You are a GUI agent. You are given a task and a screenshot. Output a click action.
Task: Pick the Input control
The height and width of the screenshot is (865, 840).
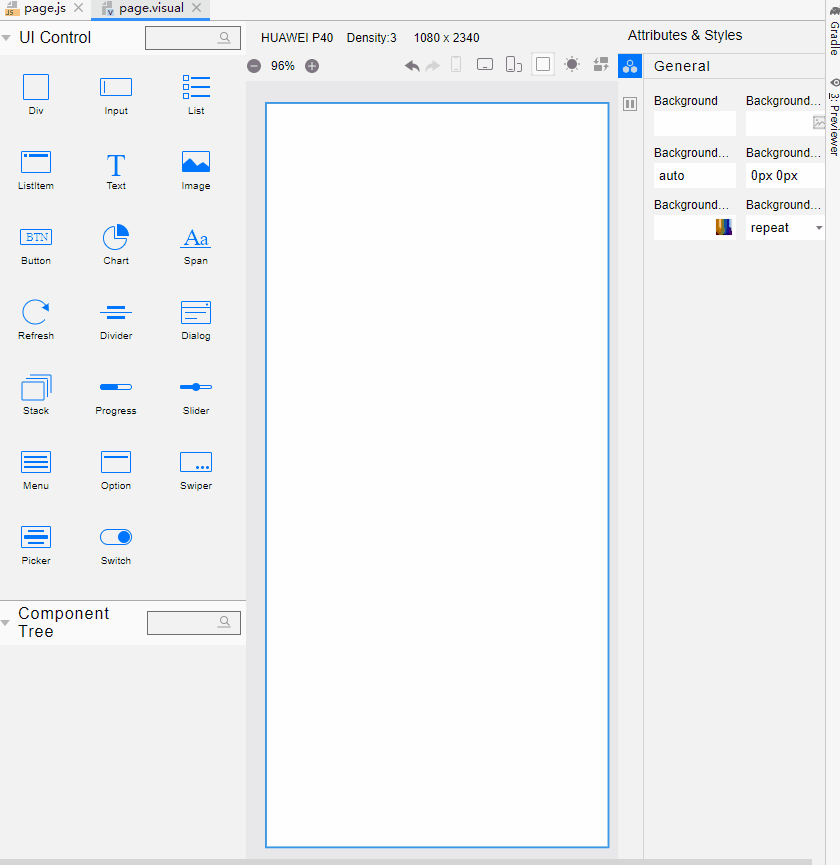tap(116, 94)
